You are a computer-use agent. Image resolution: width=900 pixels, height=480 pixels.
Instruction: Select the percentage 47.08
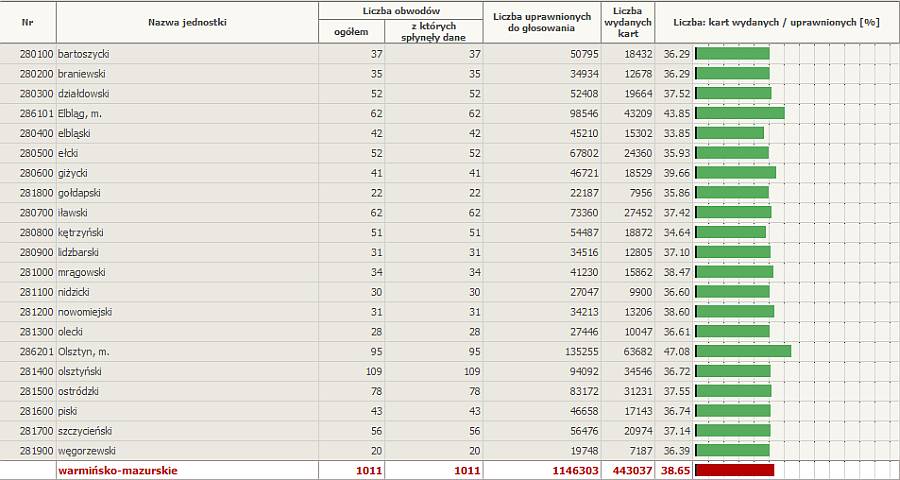click(x=677, y=351)
